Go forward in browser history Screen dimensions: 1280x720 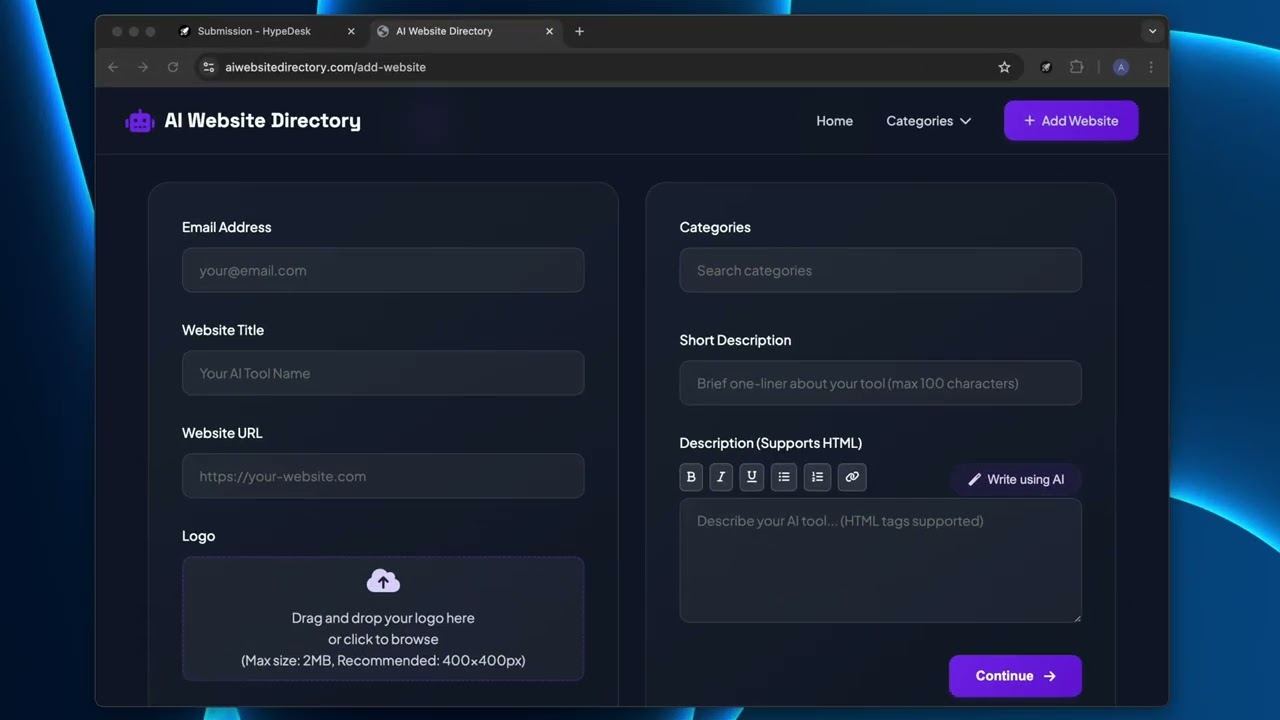click(x=143, y=67)
